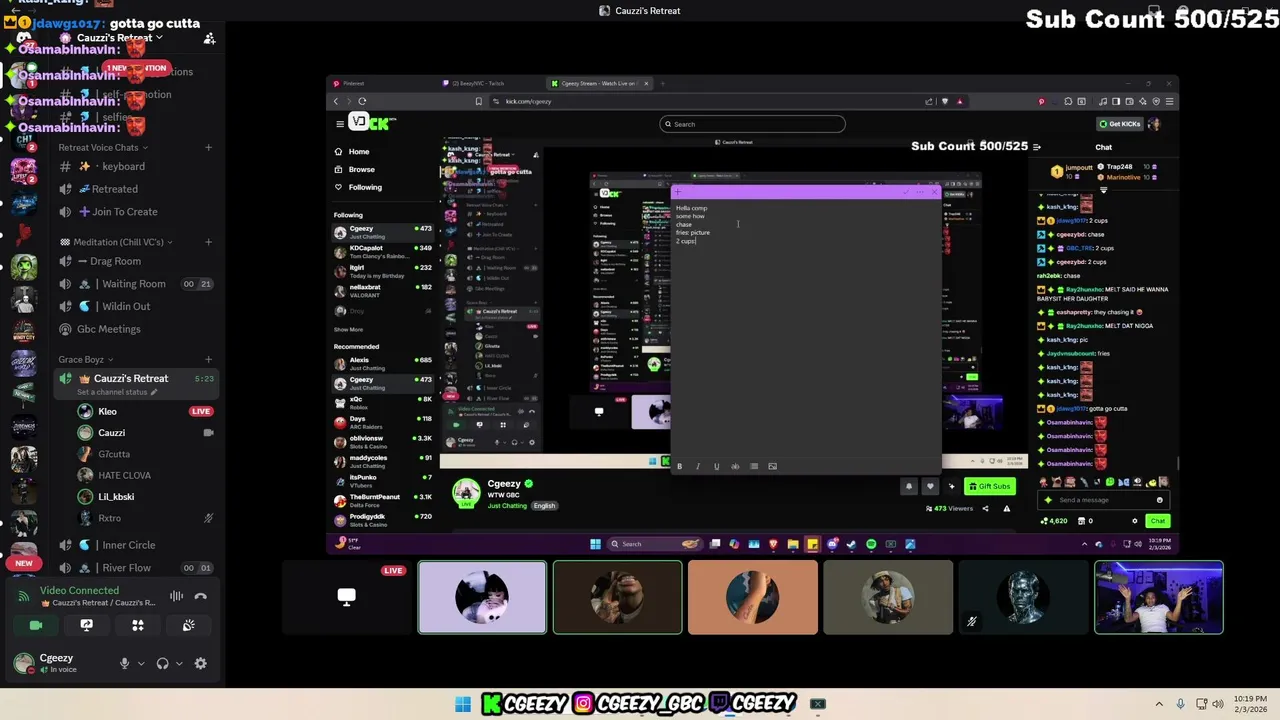
Task: Open the Kick hamburger menu
Action: point(340,124)
